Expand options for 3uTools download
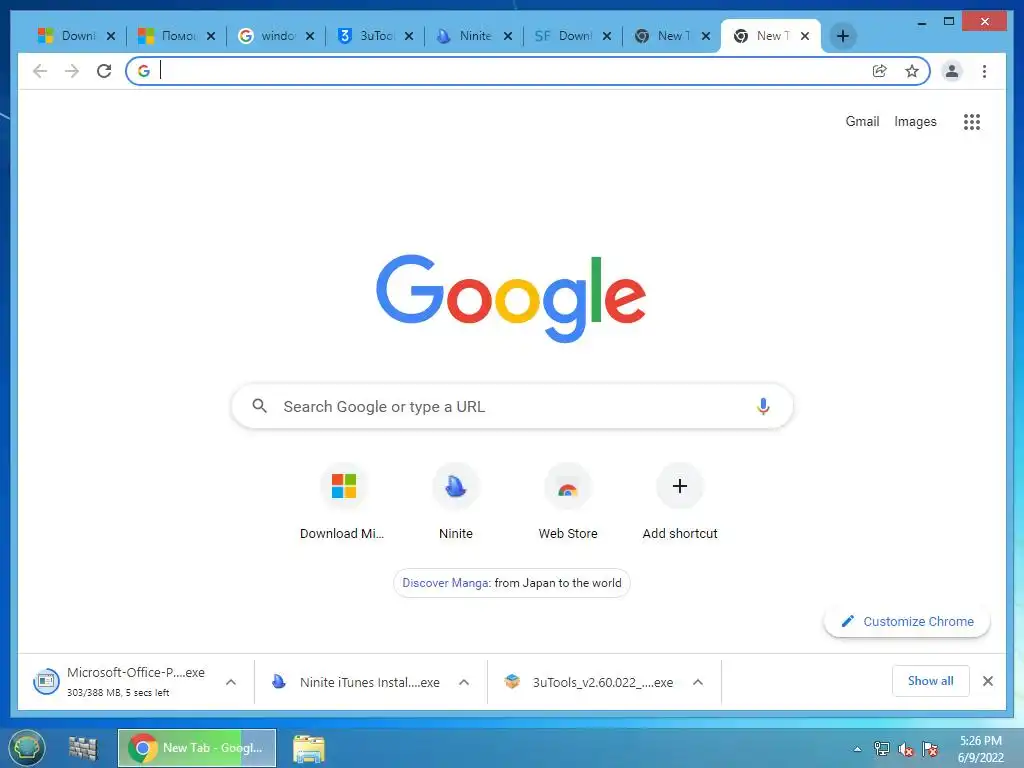The height and width of the screenshot is (768, 1024). click(697, 682)
